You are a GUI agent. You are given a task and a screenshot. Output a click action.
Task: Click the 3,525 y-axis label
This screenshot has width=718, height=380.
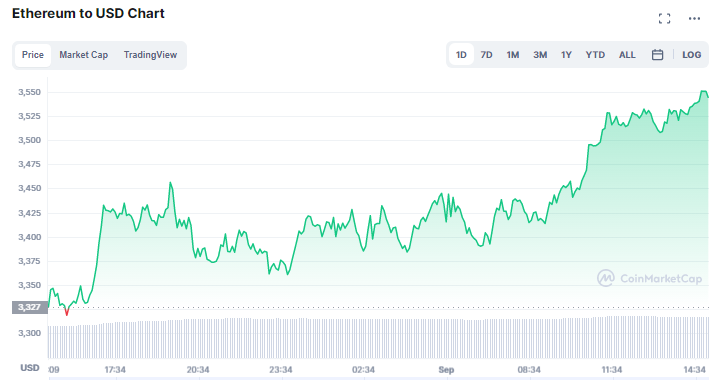pyautogui.click(x=29, y=116)
